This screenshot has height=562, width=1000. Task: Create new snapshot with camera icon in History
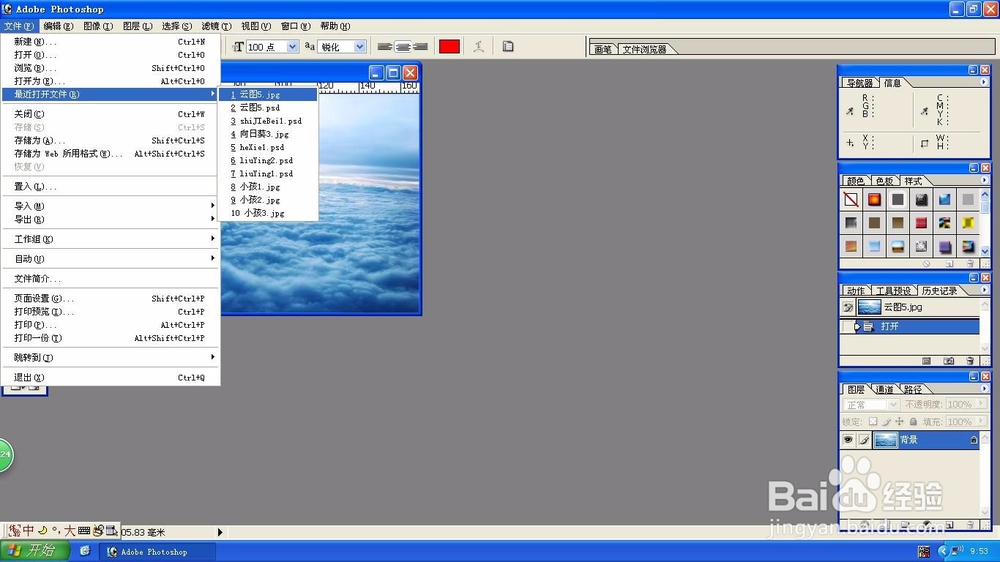point(949,361)
